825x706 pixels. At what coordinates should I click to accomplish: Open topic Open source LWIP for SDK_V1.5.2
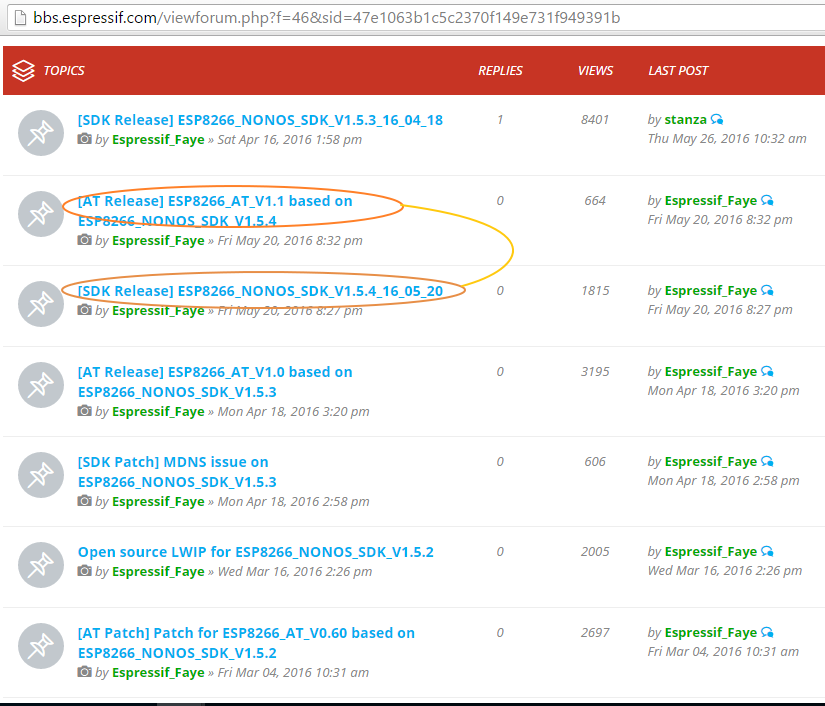256,552
